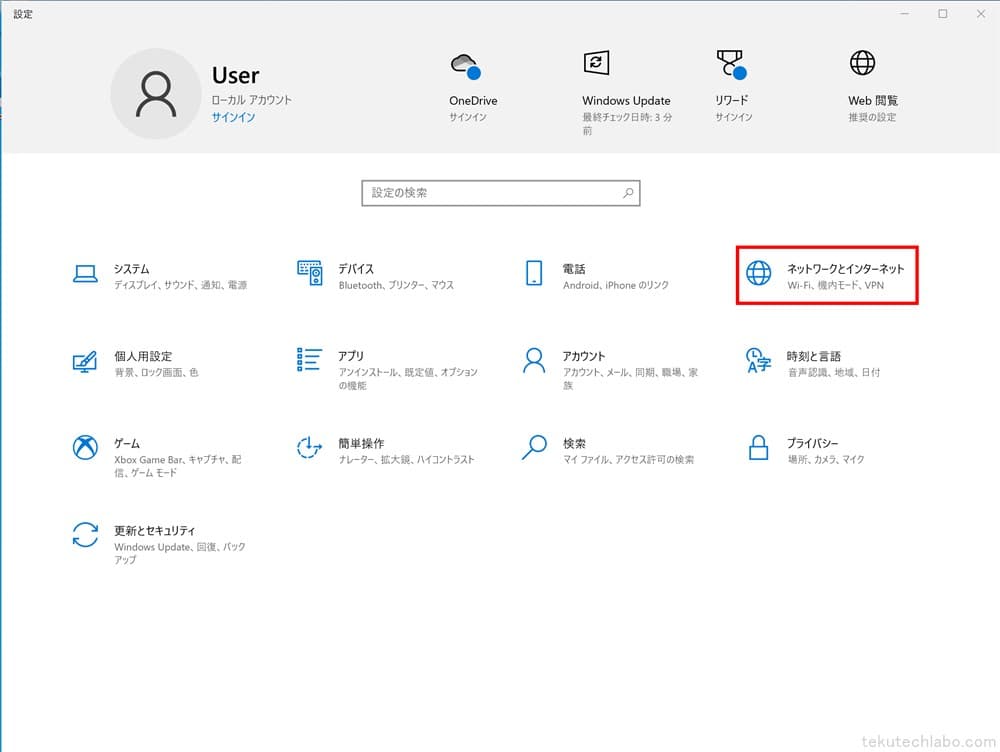Open the 更新とセキュリティ sync arrows icon
1000x752 pixels.
(85, 535)
